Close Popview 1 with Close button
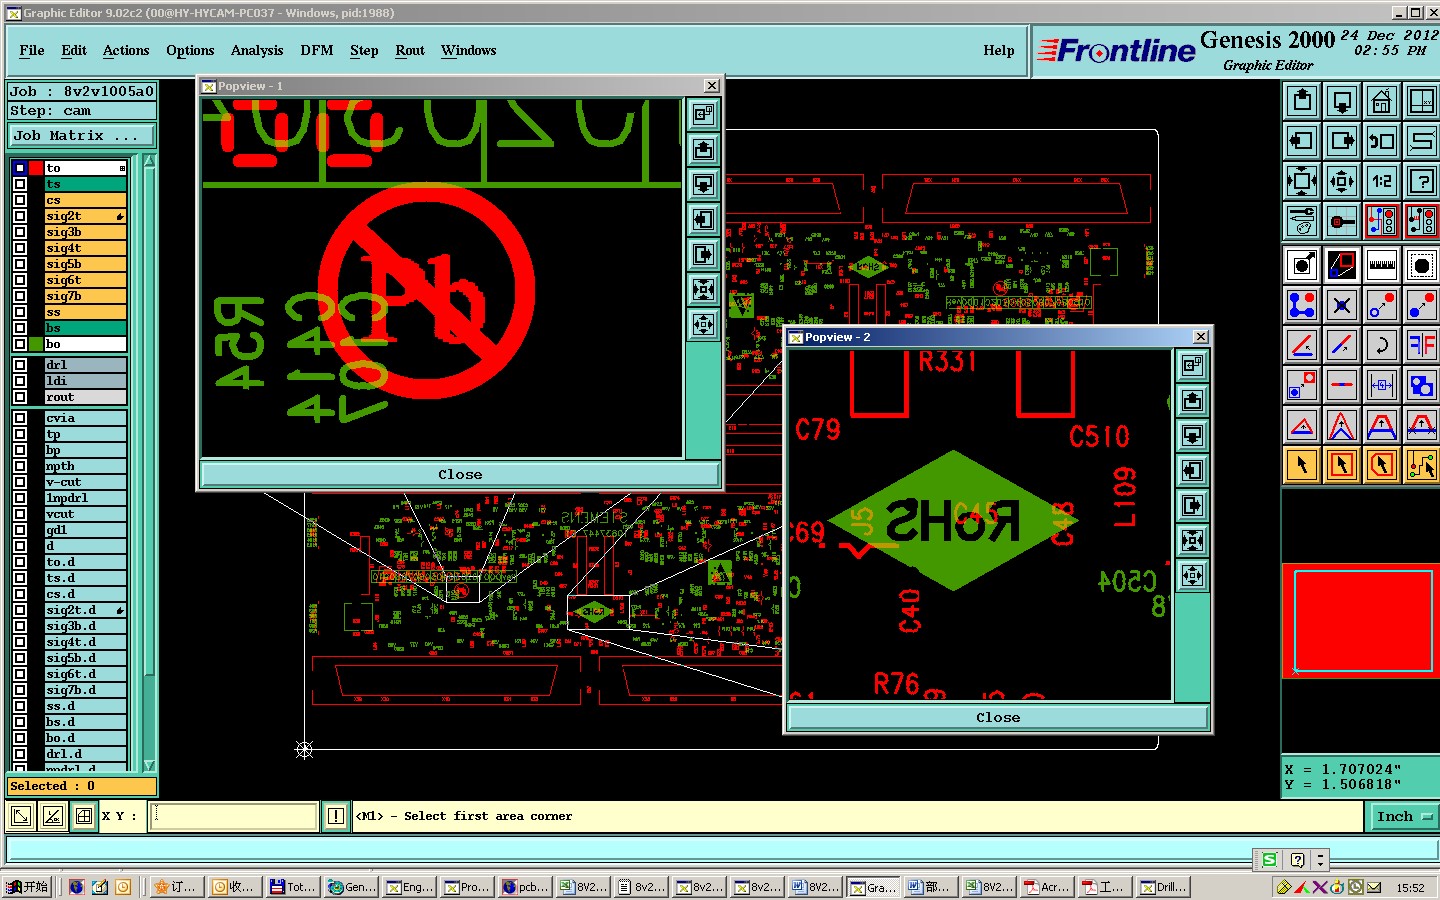1440x900 pixels. [460, 474]
